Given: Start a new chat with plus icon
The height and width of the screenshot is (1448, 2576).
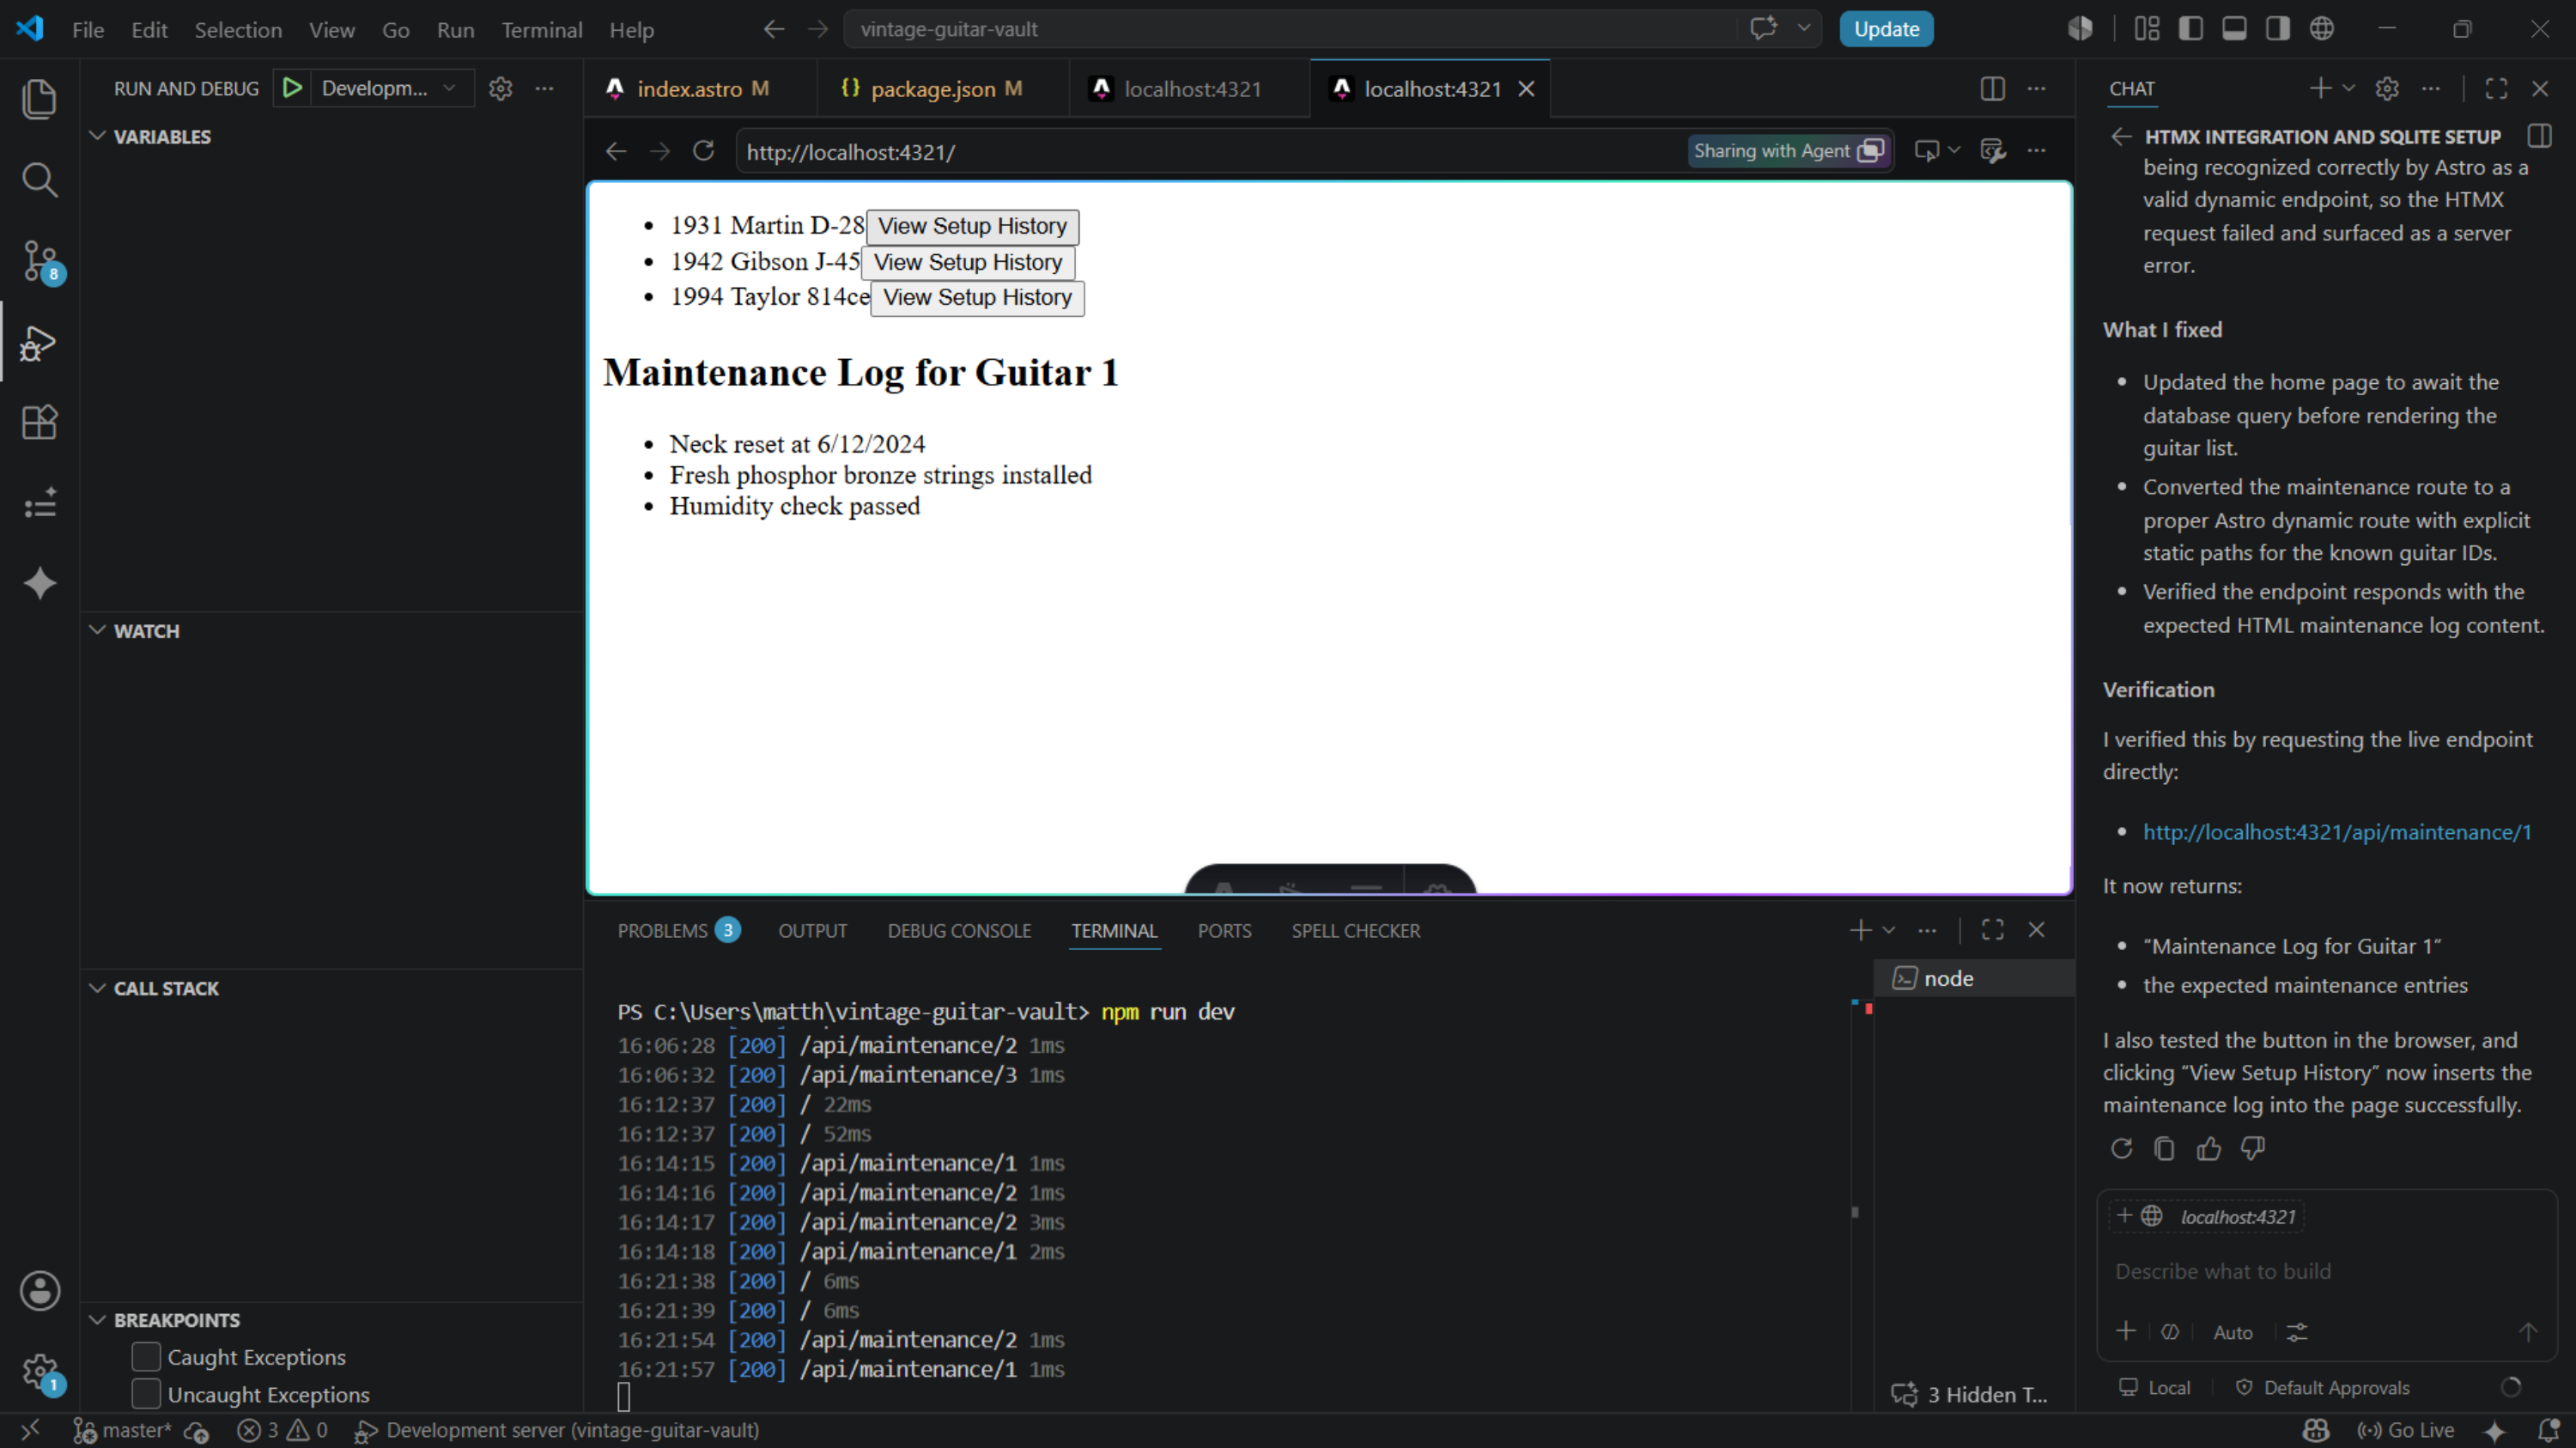Looking at the screenshot, I should (x=2320, y=88).
